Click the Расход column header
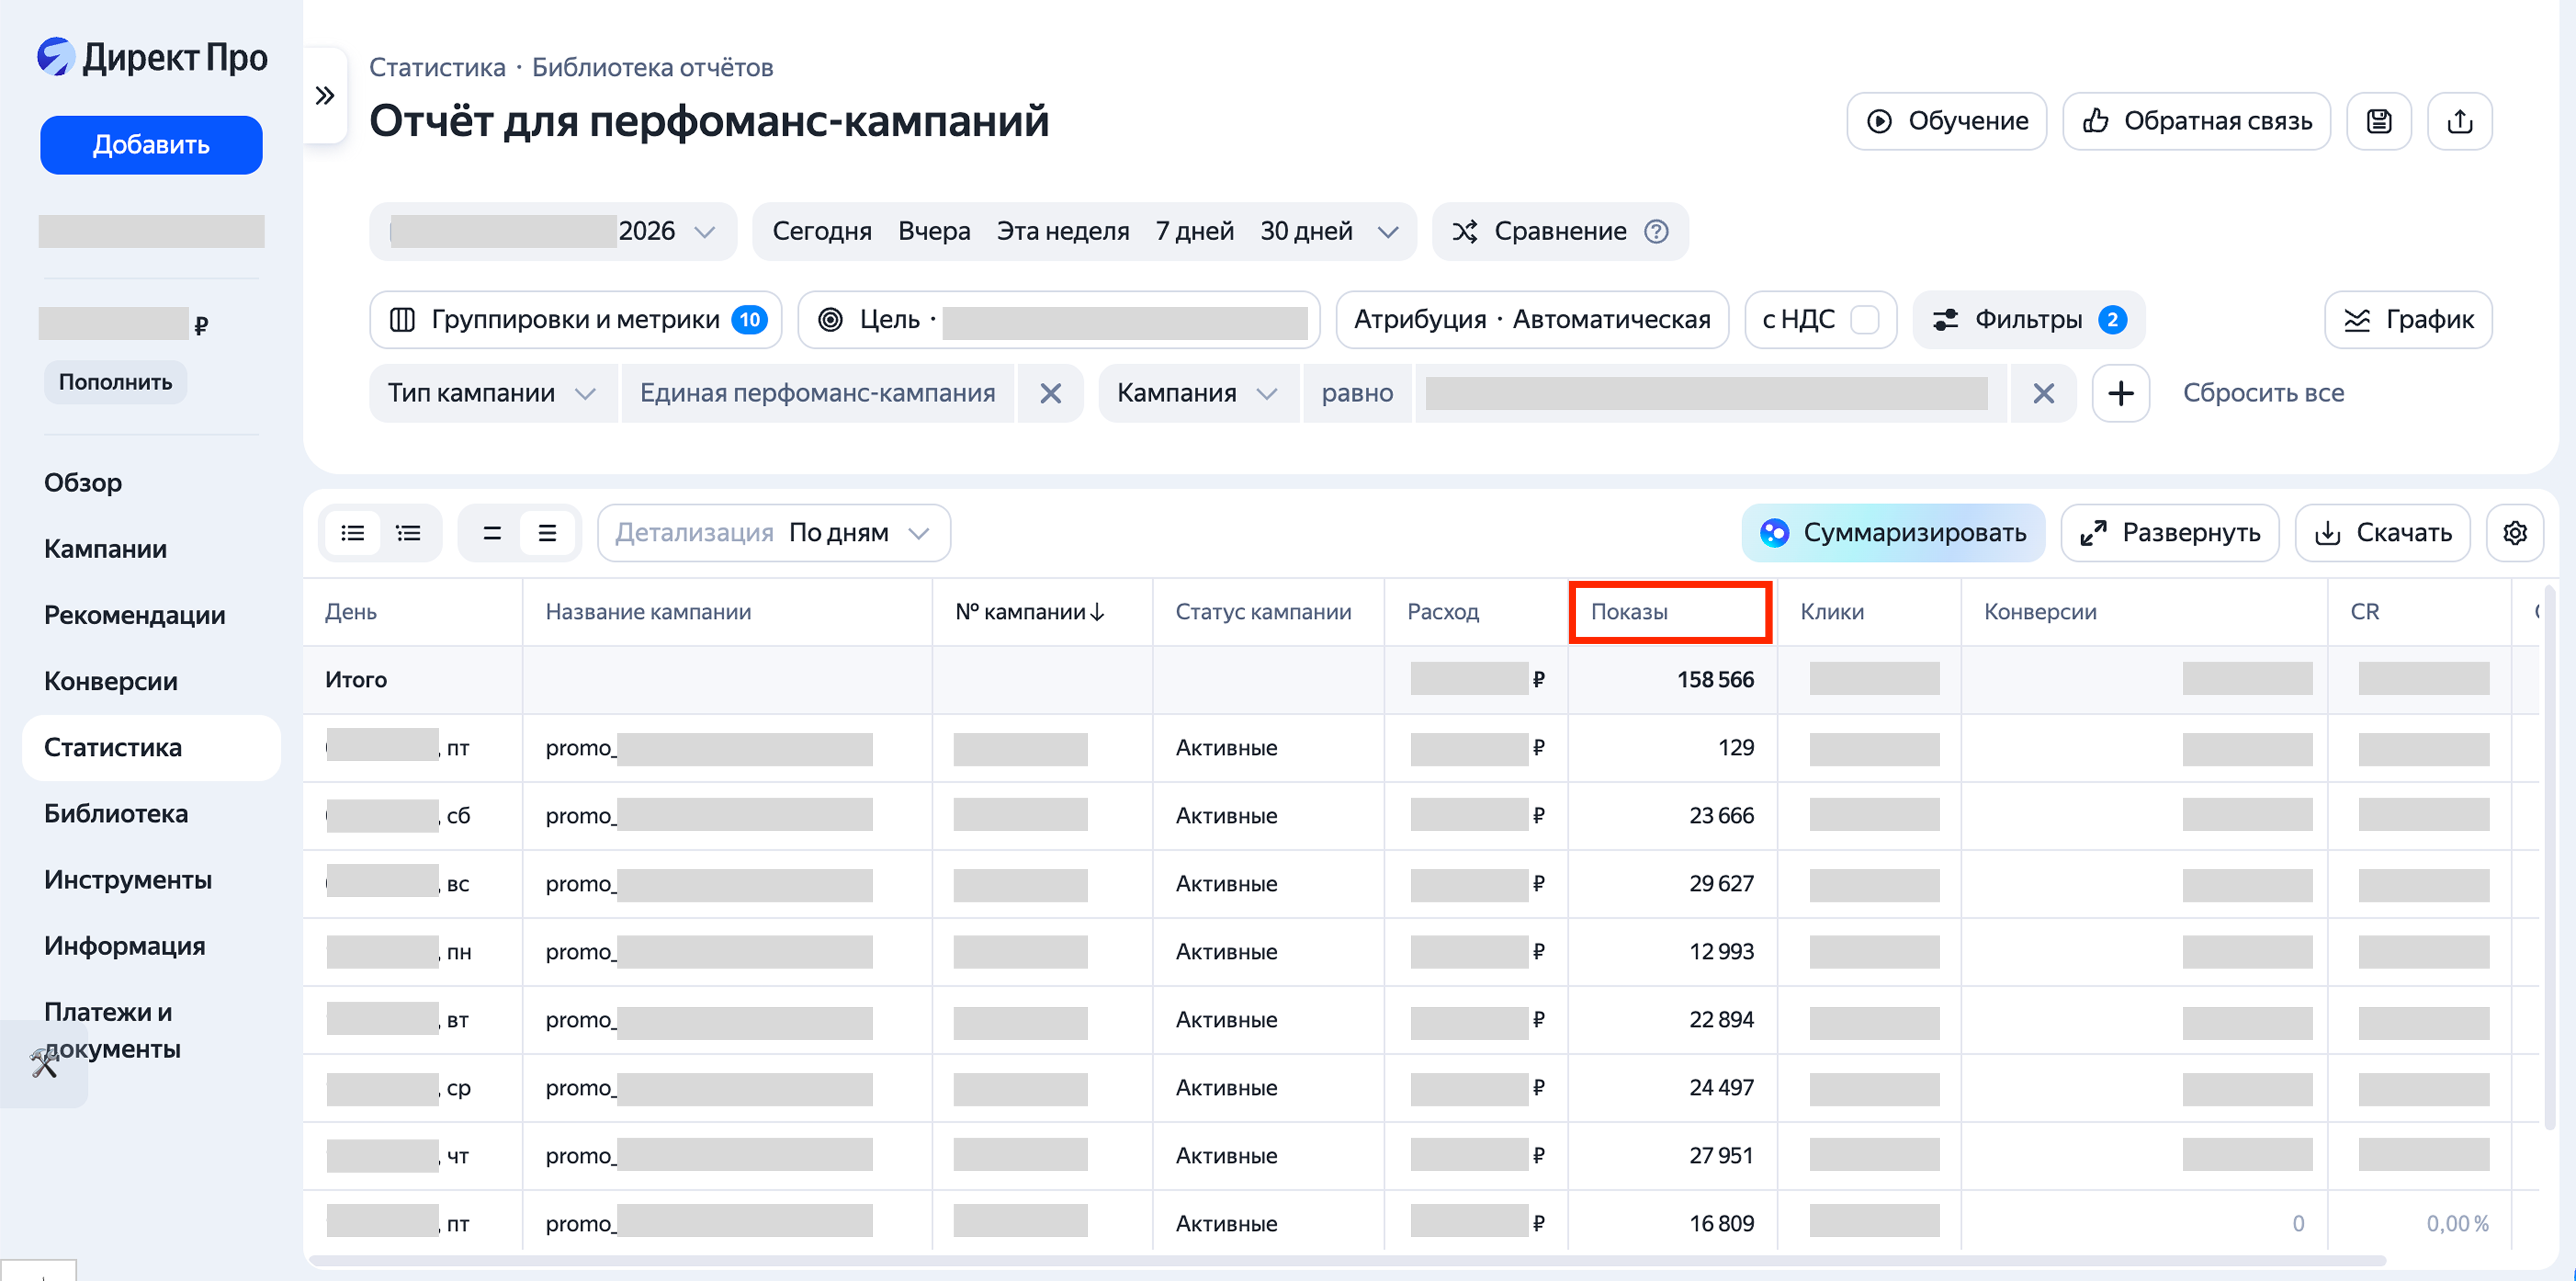 coord(1476,612)
